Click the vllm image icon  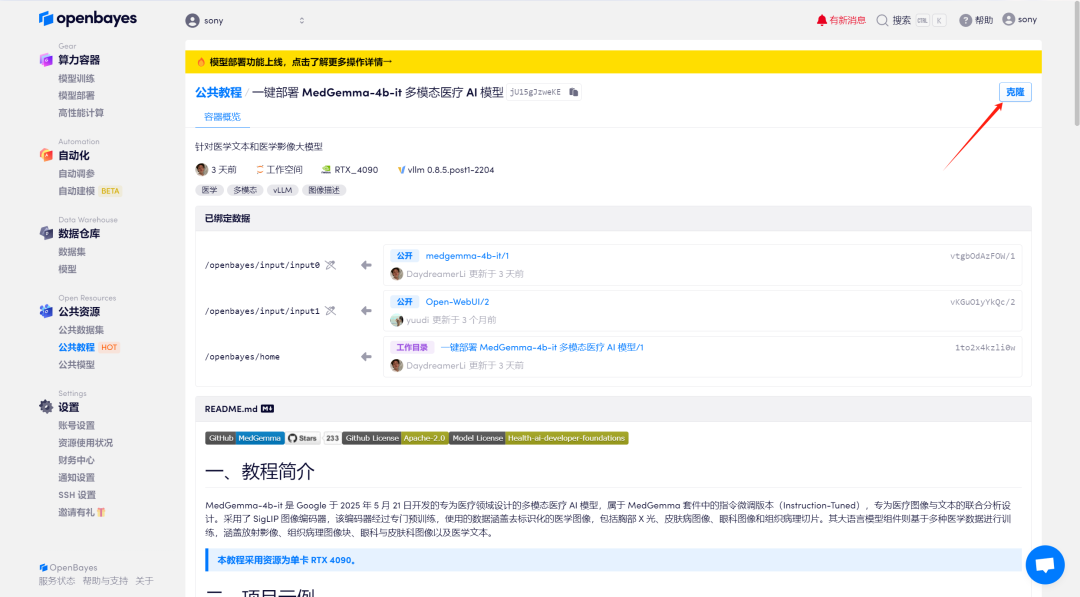tap(401, 170)
